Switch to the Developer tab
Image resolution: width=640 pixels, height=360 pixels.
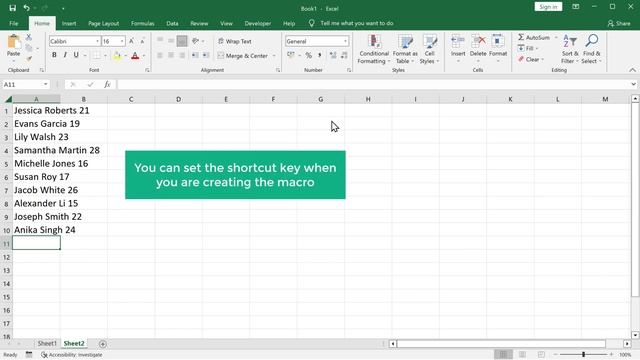pyautogui.click(x=258, y=23)
